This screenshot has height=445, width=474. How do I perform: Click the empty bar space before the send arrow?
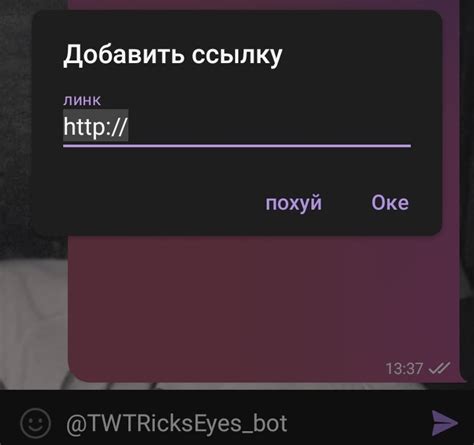[x=357, y=423]
